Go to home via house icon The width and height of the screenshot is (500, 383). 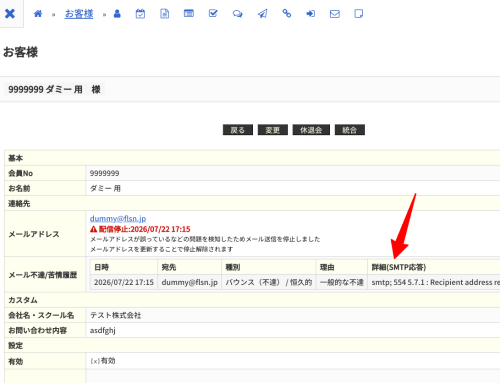click(38, 14)
